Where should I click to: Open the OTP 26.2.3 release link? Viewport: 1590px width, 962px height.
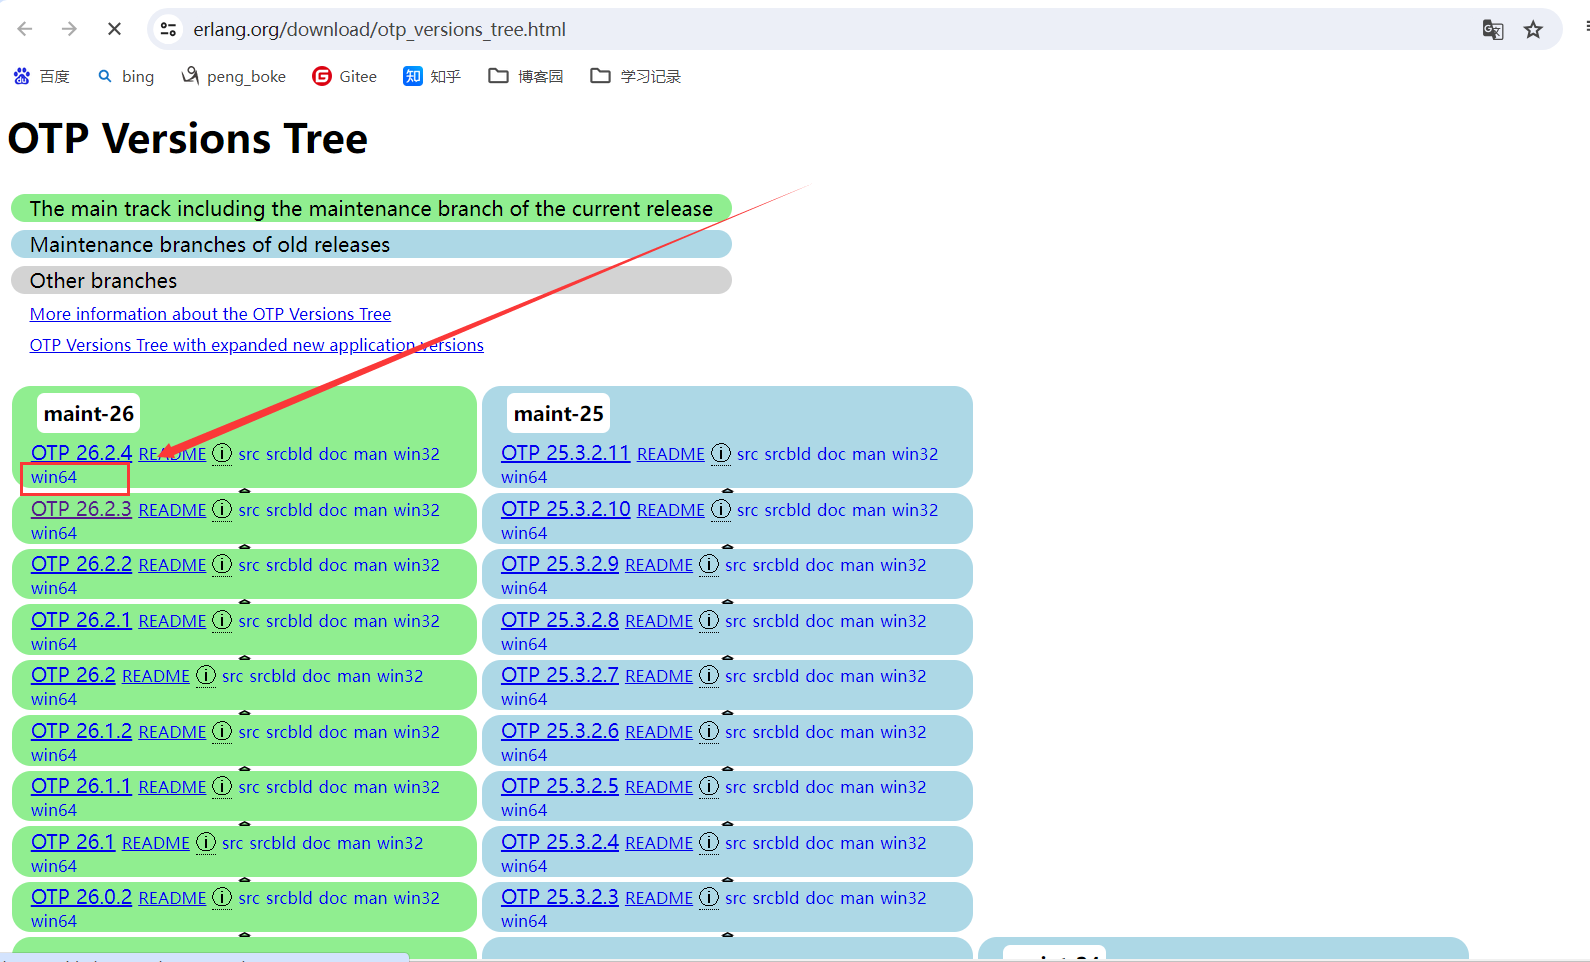click(x=81, y=509)
